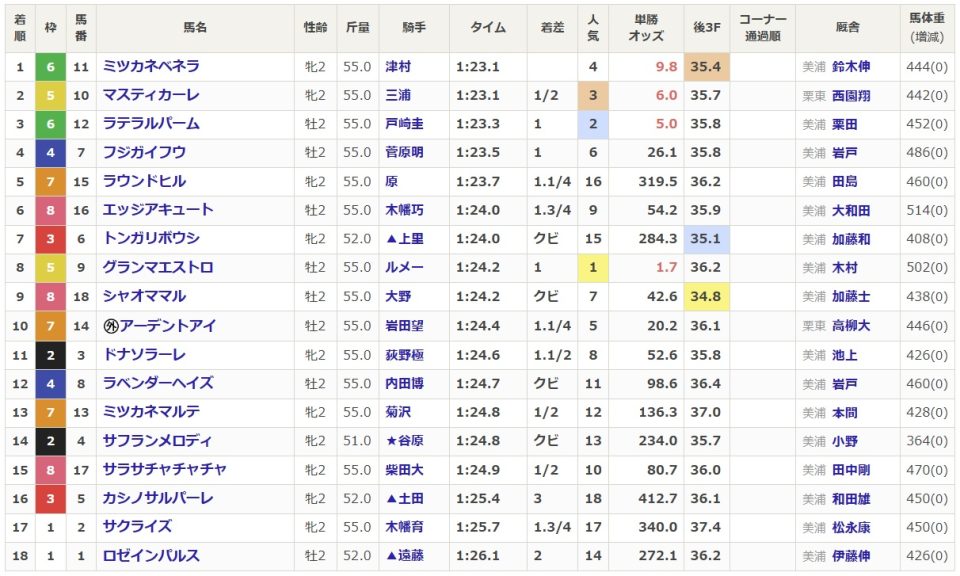The width and height of the screenshot is (960, 576).
Task: Click the circled 外 icon beside アーデントアイ
Action: coord(111,326)
